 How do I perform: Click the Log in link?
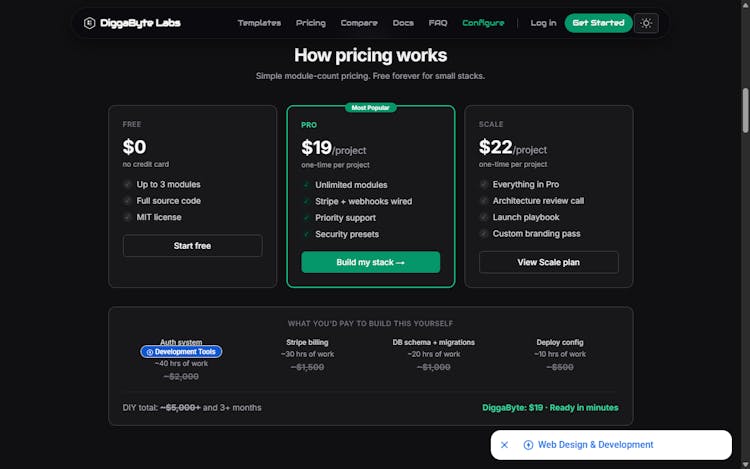click(543, 23)
